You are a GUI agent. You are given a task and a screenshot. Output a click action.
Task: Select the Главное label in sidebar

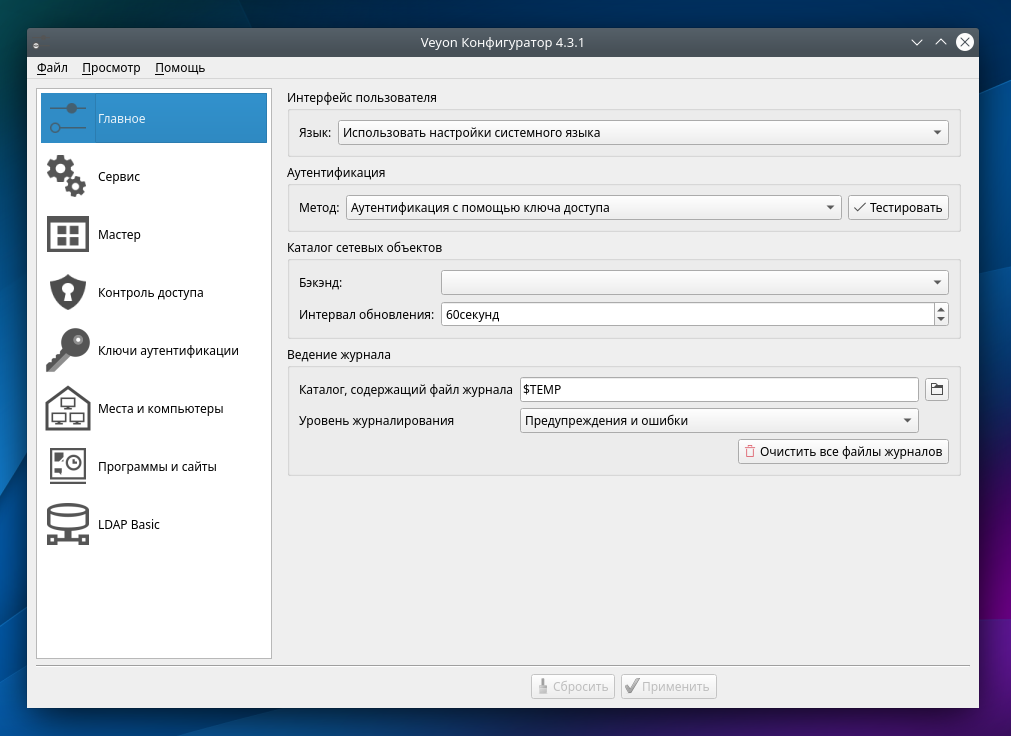(x=122, y=119)
